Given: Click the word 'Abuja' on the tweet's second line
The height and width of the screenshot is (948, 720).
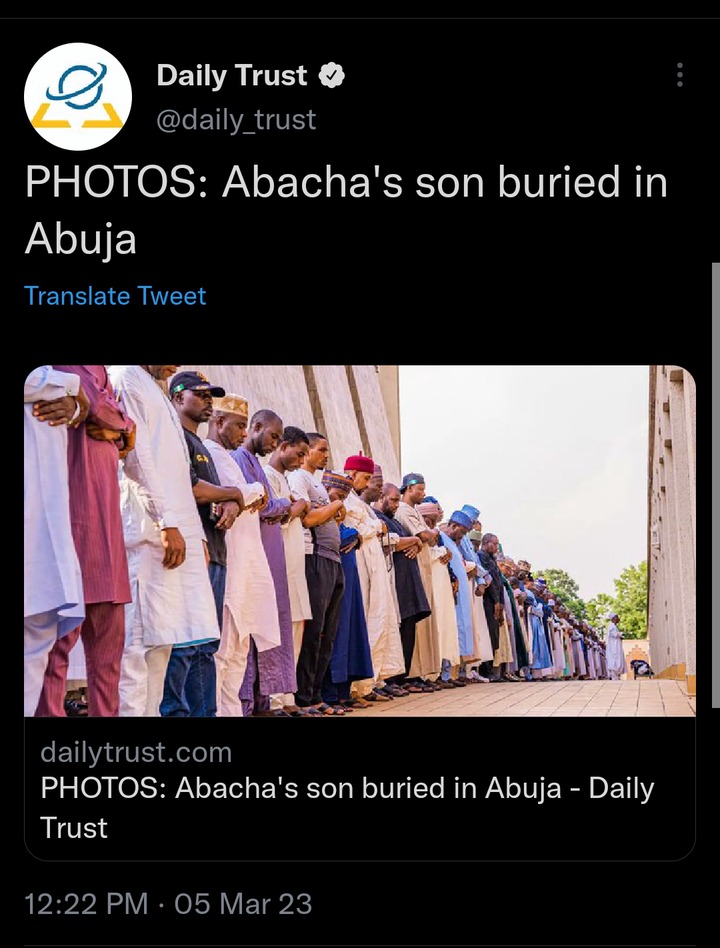Looking at the screenshot, I should click(x=80, y=239).
